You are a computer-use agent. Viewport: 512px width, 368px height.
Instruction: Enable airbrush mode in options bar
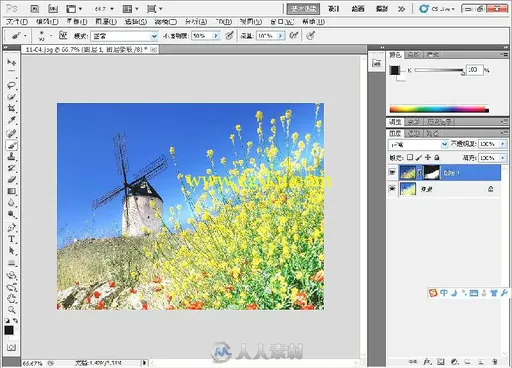[294, 35]
